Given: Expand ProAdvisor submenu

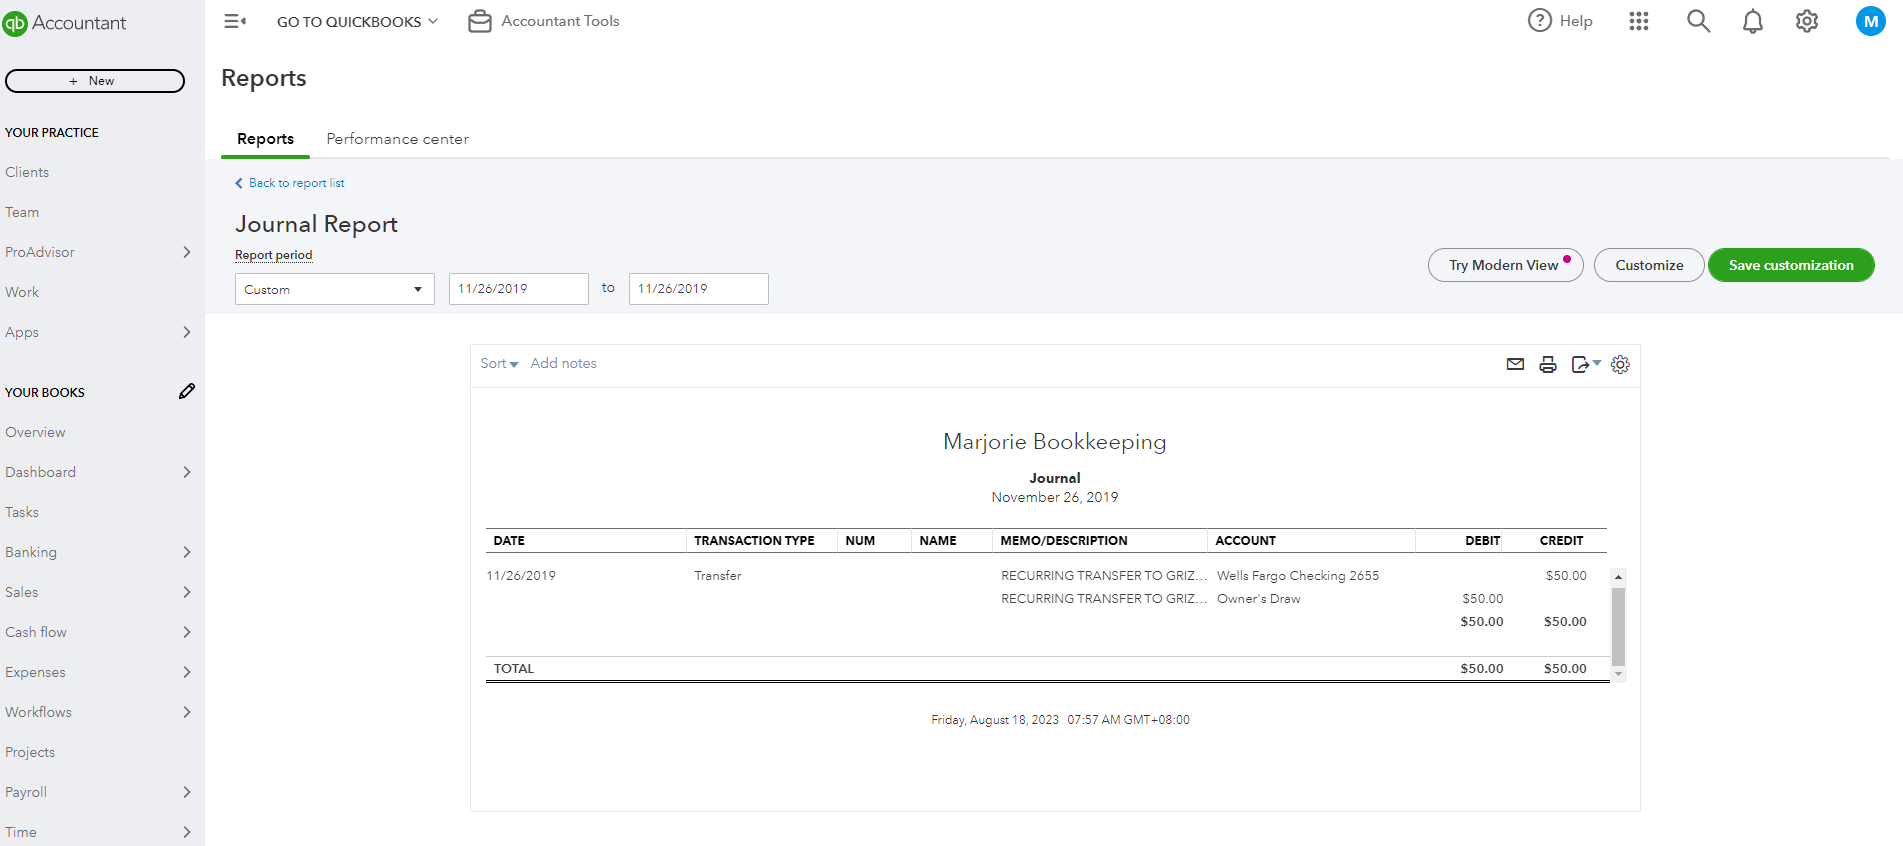Looking at the screenshot, I should (x=186, y=252).
